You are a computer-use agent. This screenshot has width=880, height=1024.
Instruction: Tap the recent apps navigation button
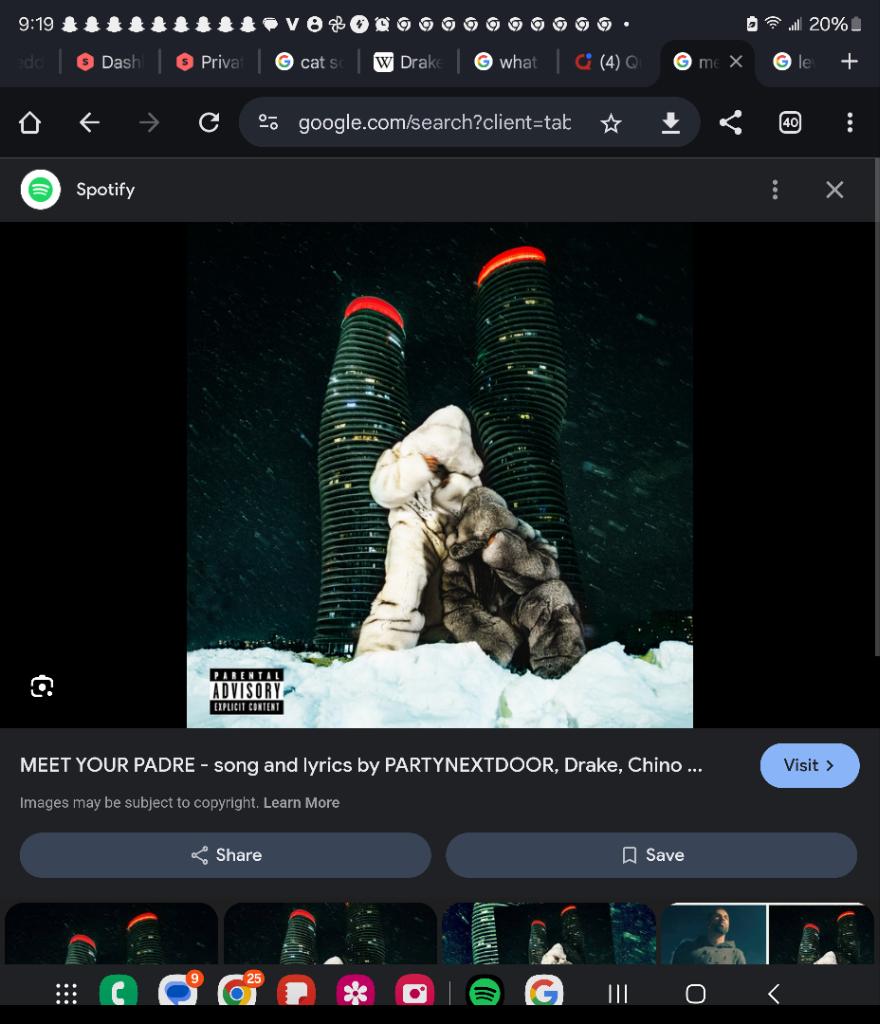point(618,993)
